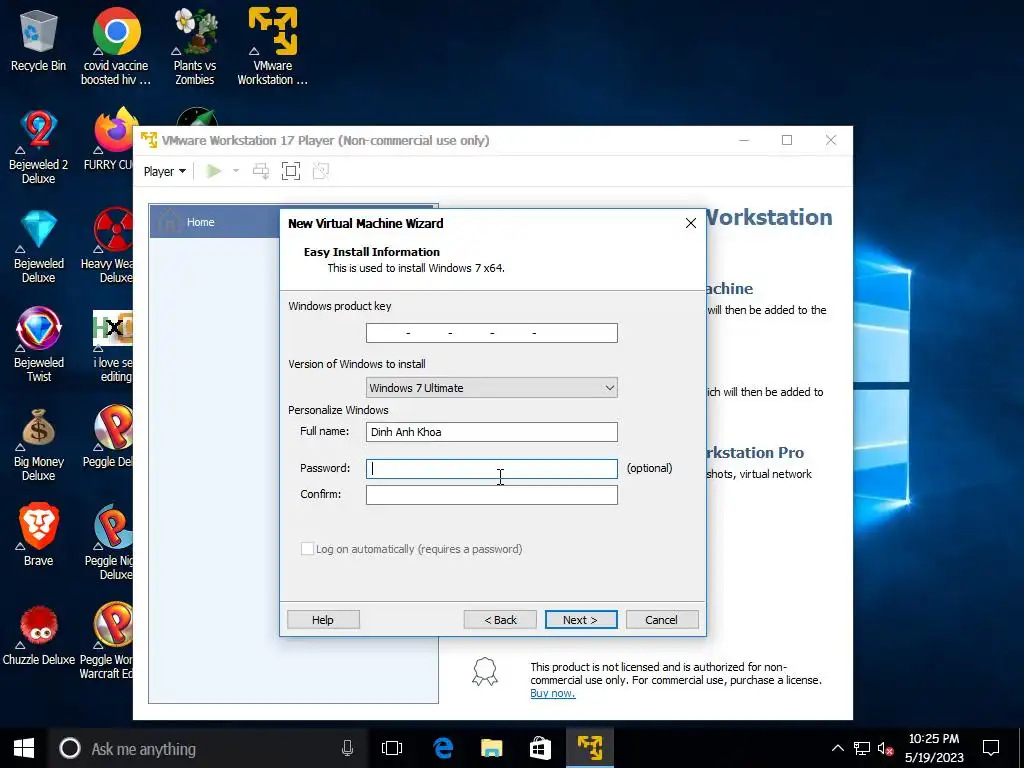Open Microsoft Store from the taskbar
1024x768 pixels.
[x=540, y=748]
